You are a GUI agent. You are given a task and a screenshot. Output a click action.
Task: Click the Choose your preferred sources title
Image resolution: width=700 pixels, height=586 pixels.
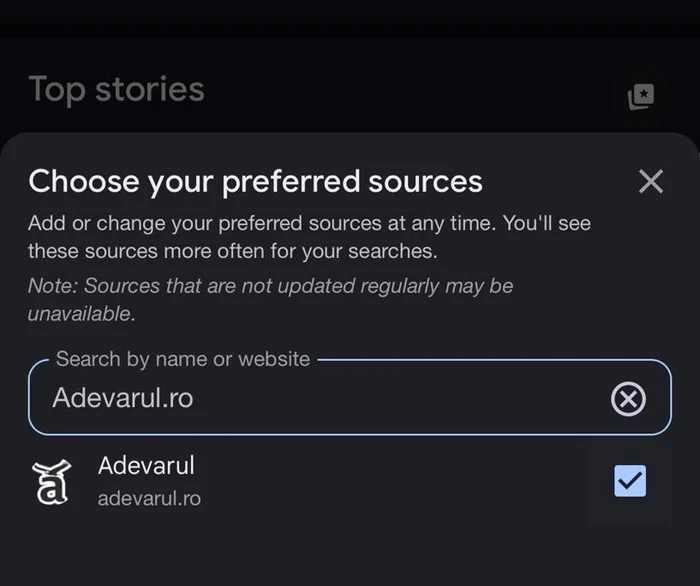click(x=255, y=182)
